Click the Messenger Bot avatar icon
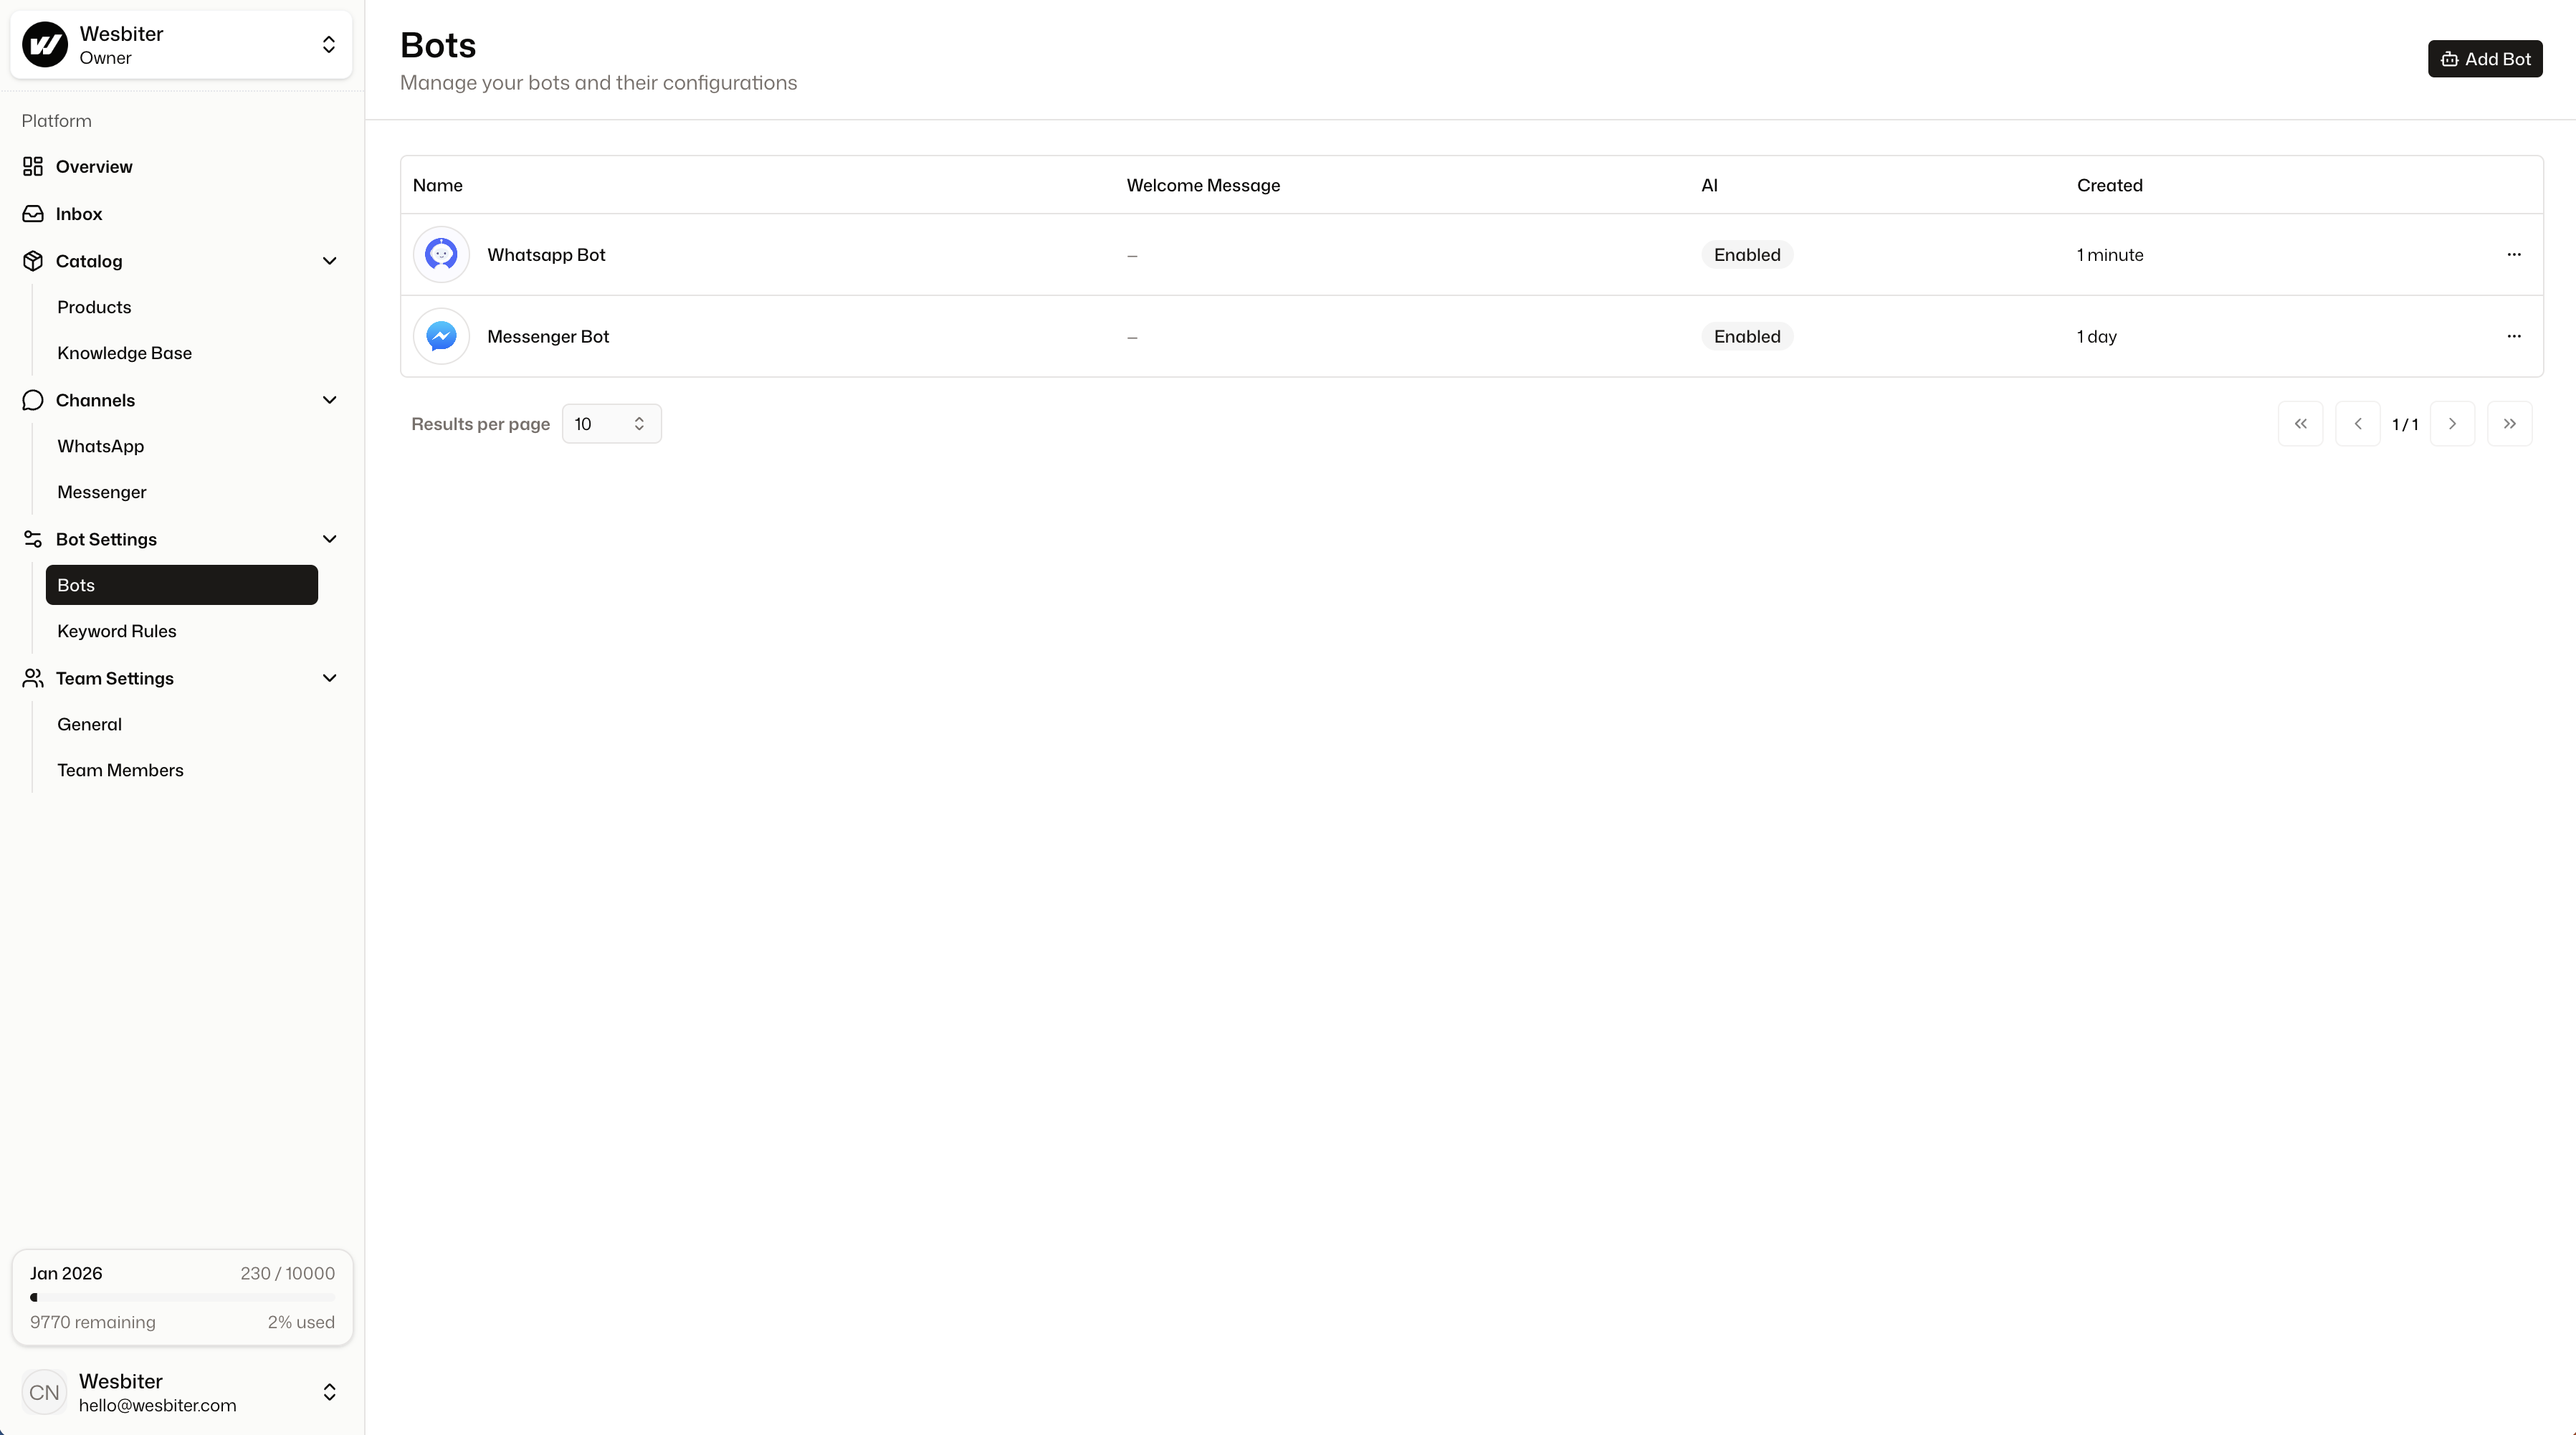 pos(440,336)
